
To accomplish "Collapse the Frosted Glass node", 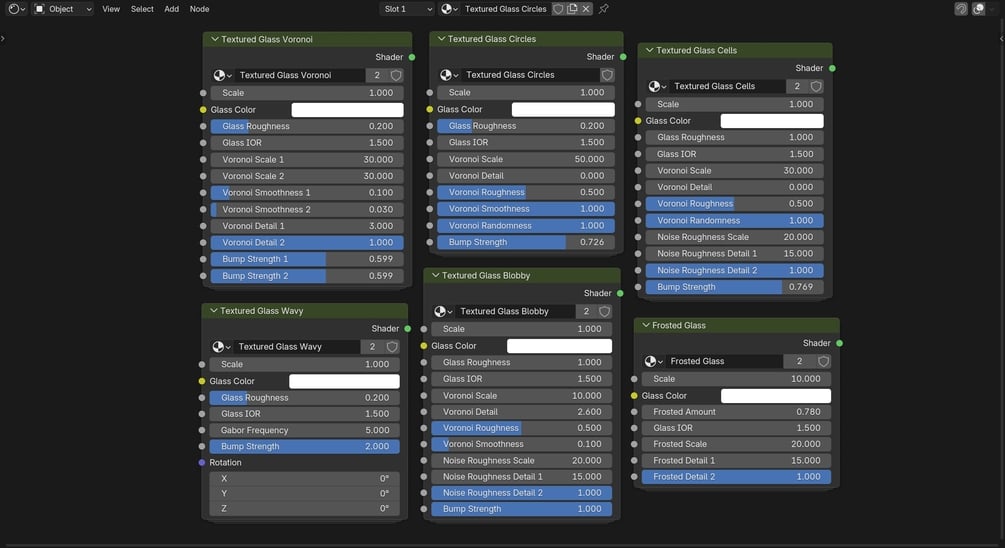I will point(646,326).
